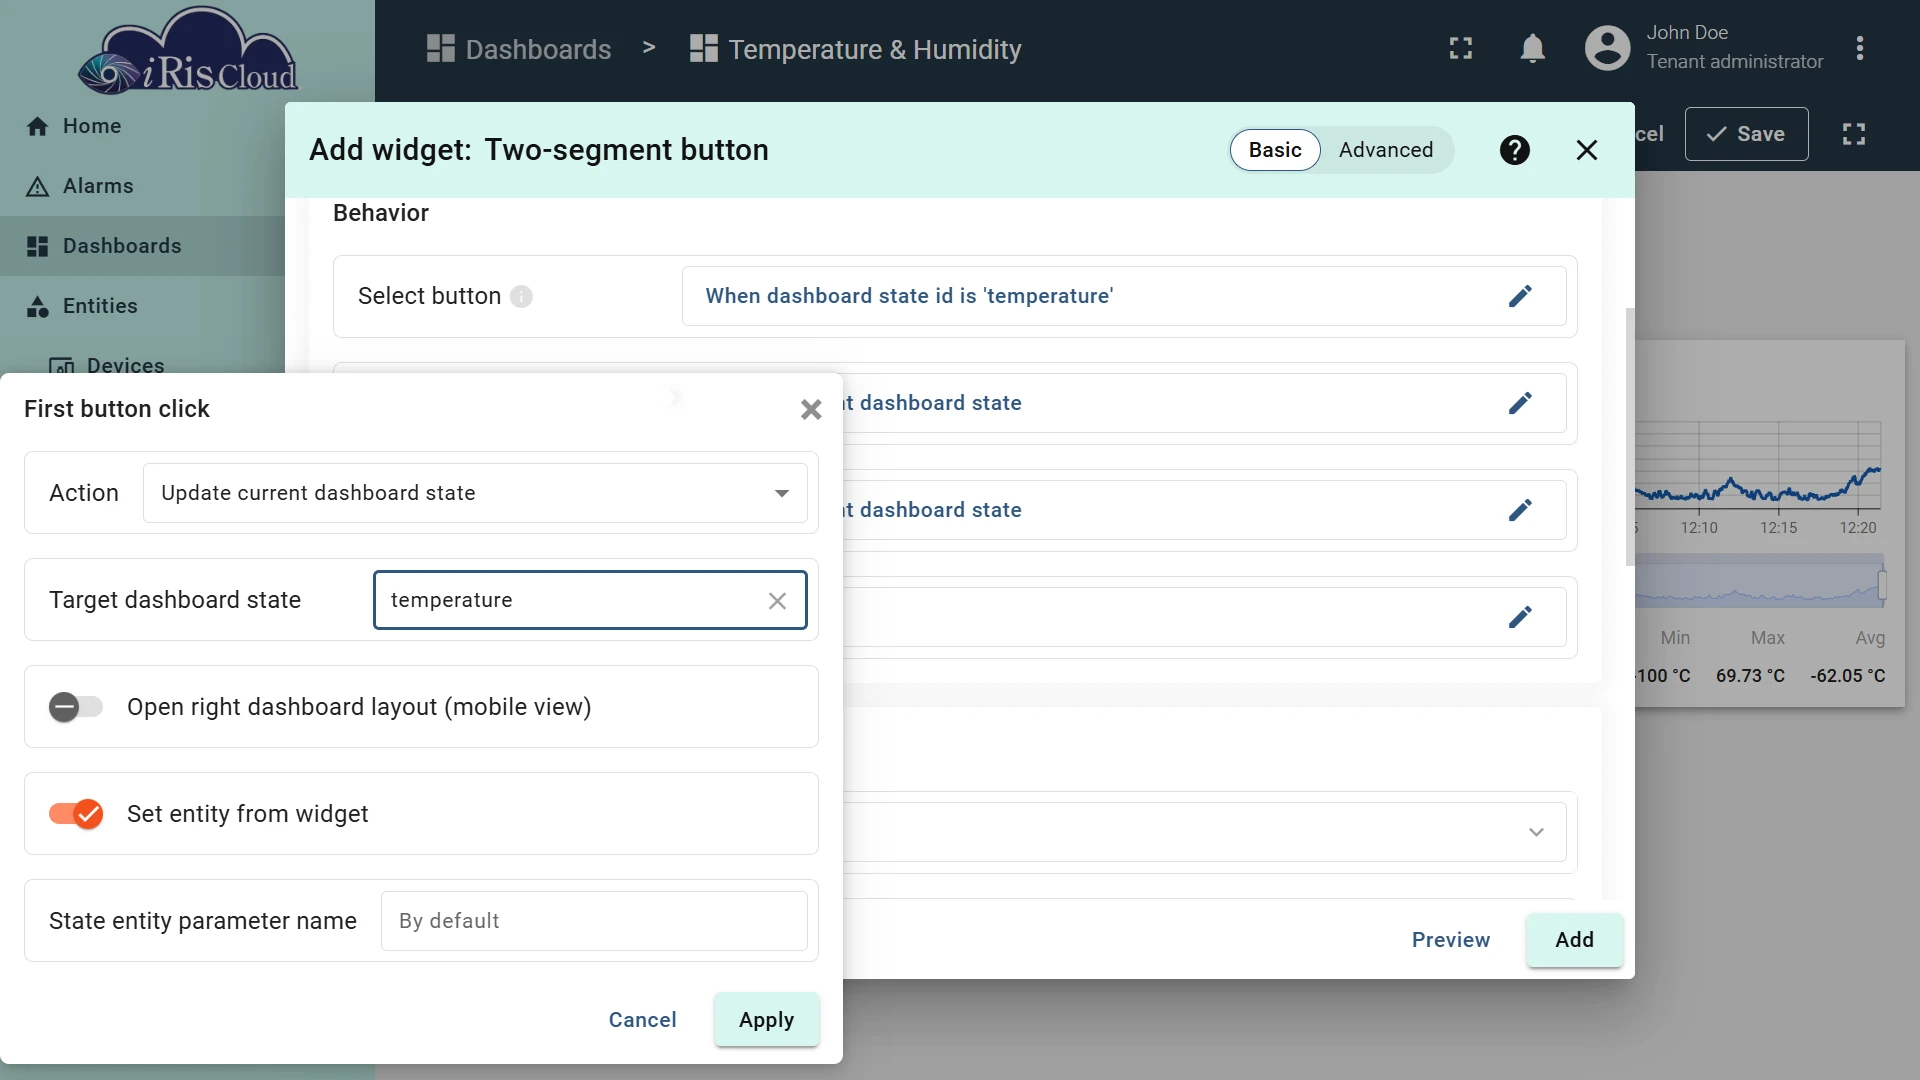Edit the second dashboard state action pencil
This screenshot has height=1080, width=1920.
coord(1520,510)
